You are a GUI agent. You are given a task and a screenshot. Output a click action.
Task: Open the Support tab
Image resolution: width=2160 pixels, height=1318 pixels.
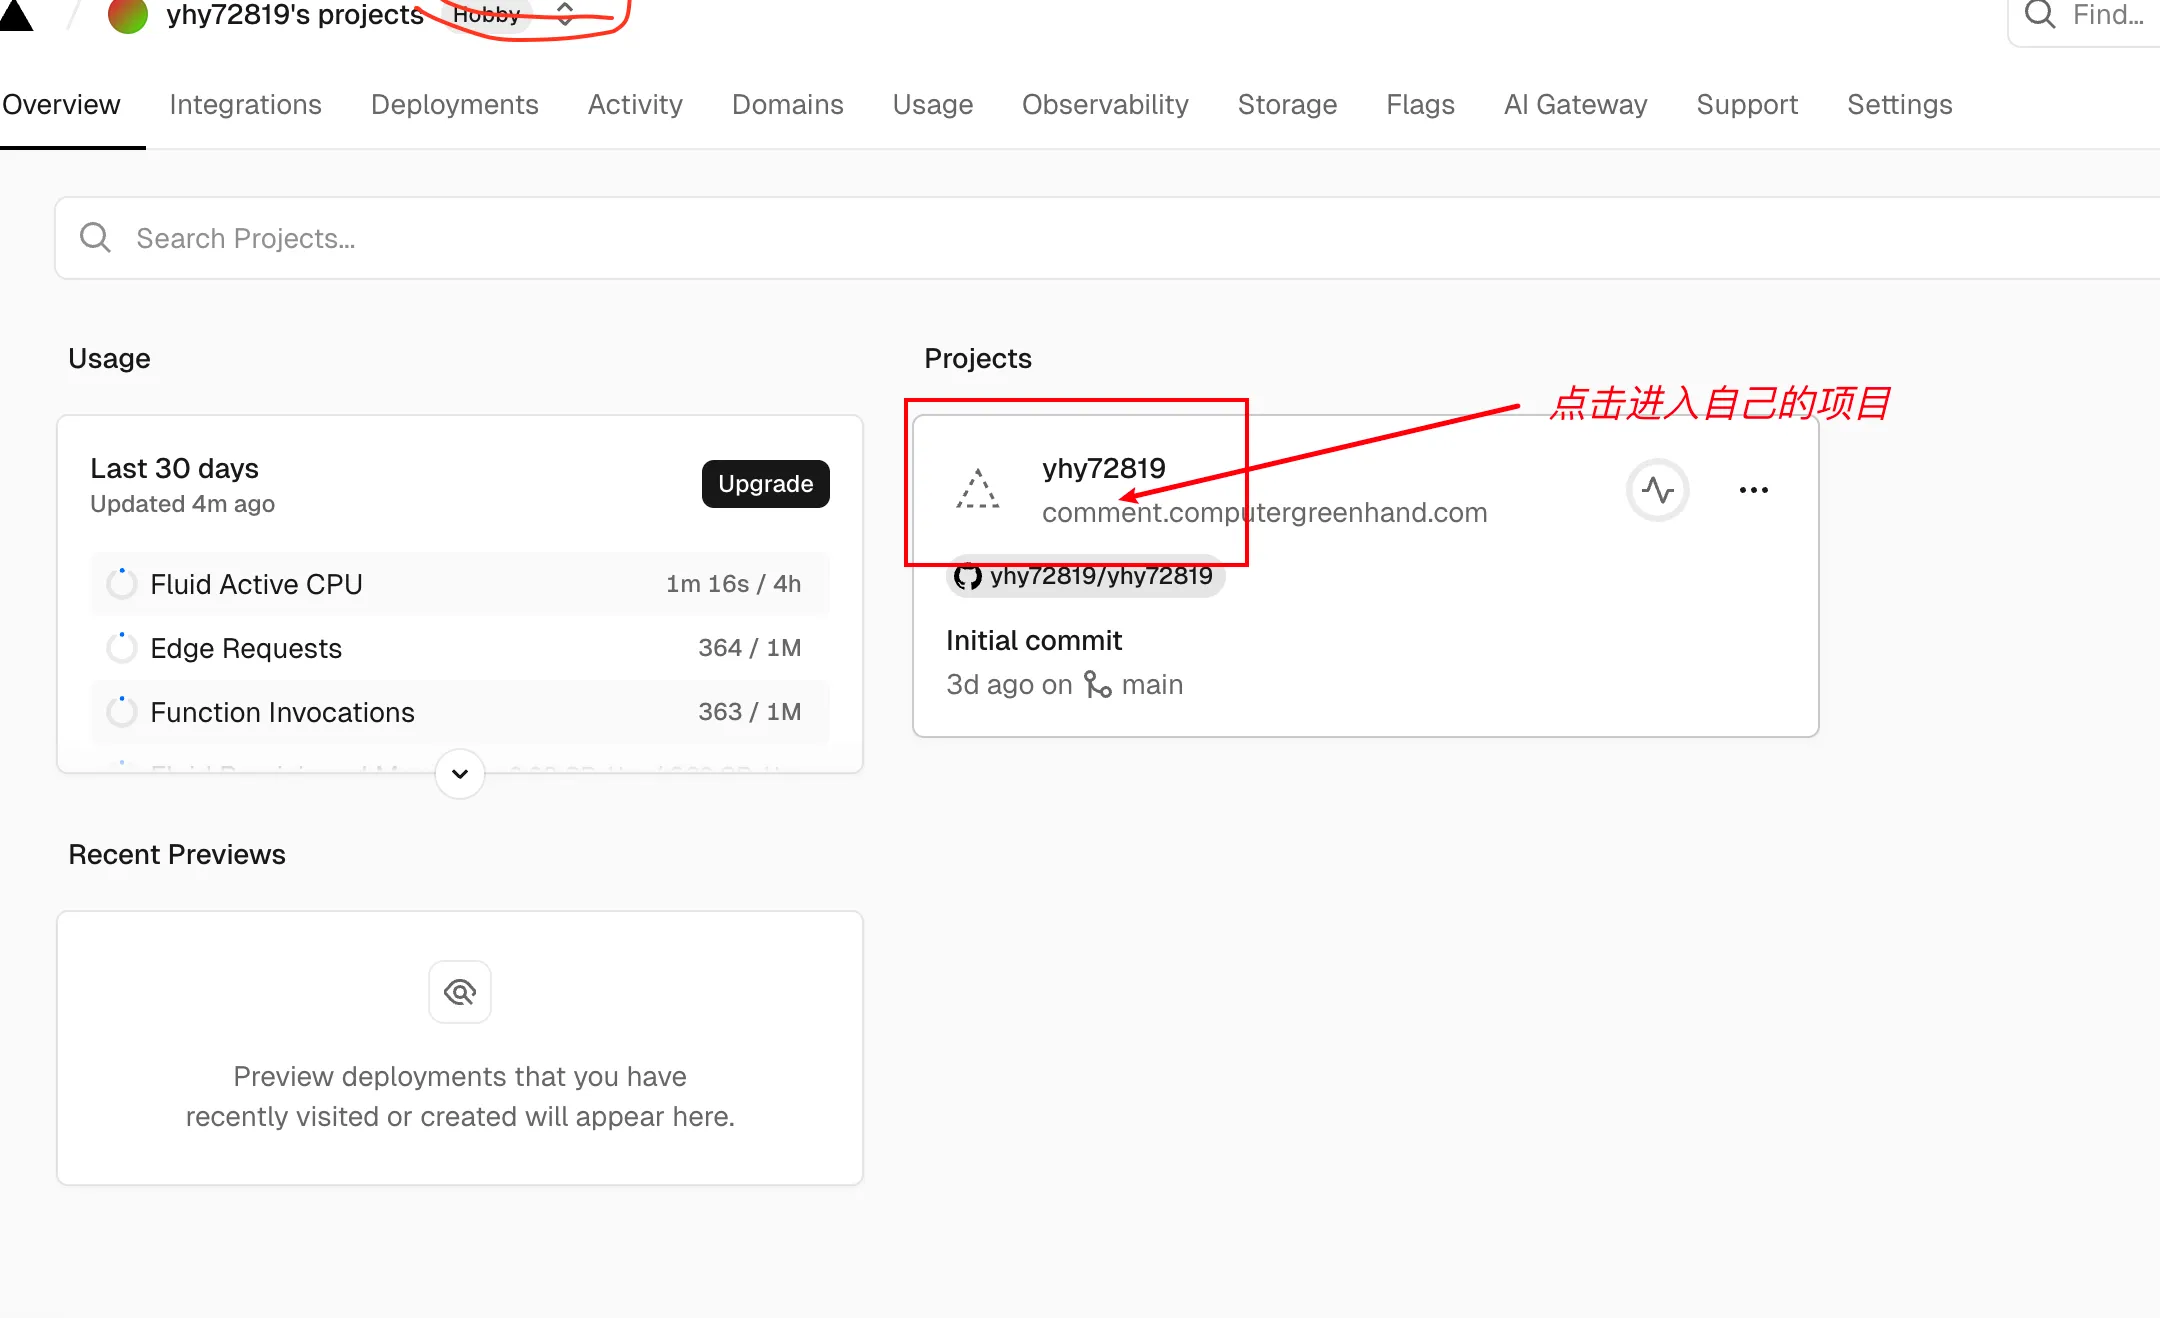click(1747, 105)
